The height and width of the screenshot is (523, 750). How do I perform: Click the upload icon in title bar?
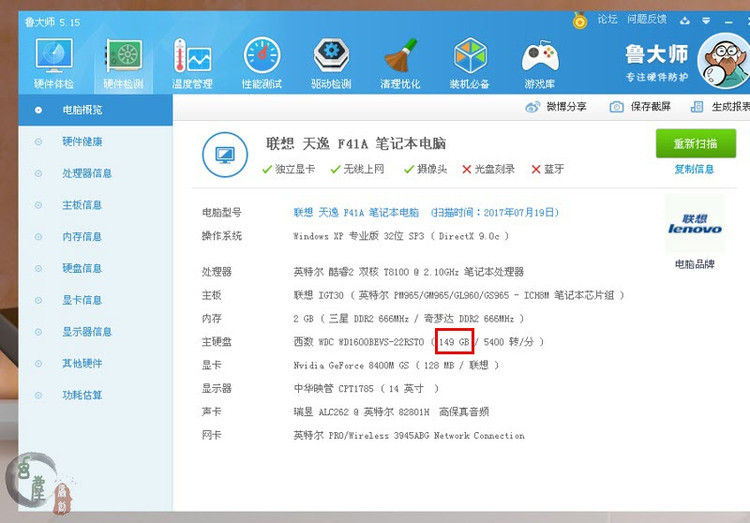[685, 20]
